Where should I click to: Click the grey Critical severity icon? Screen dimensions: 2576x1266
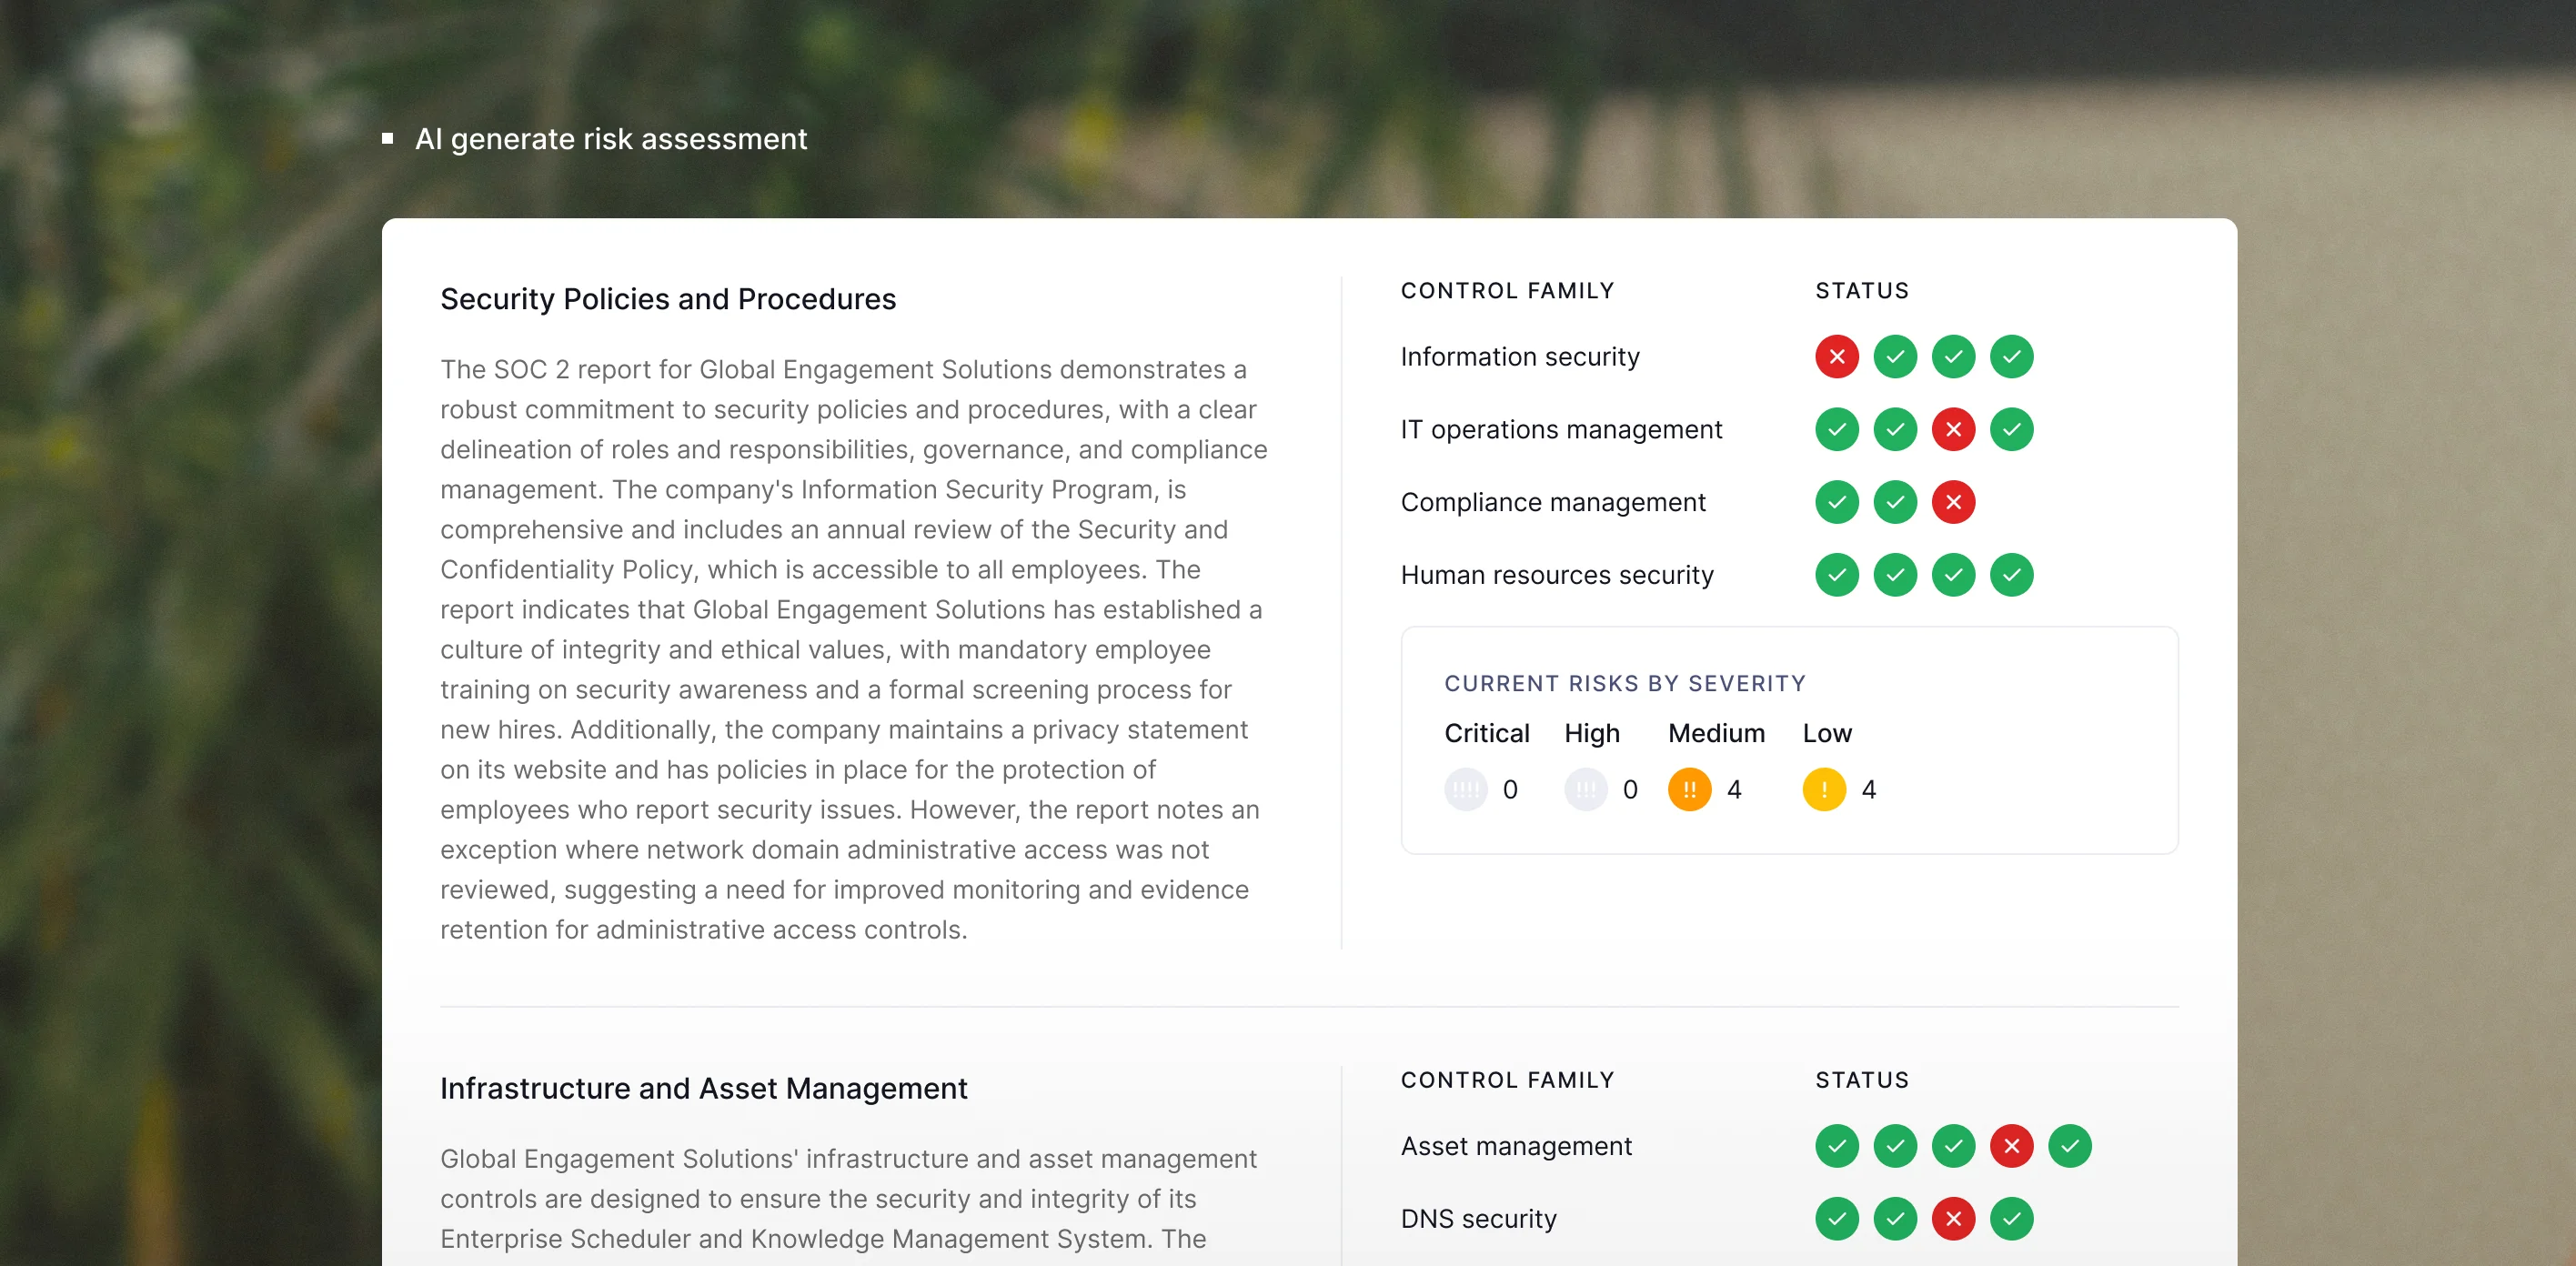click(1466, 790)
